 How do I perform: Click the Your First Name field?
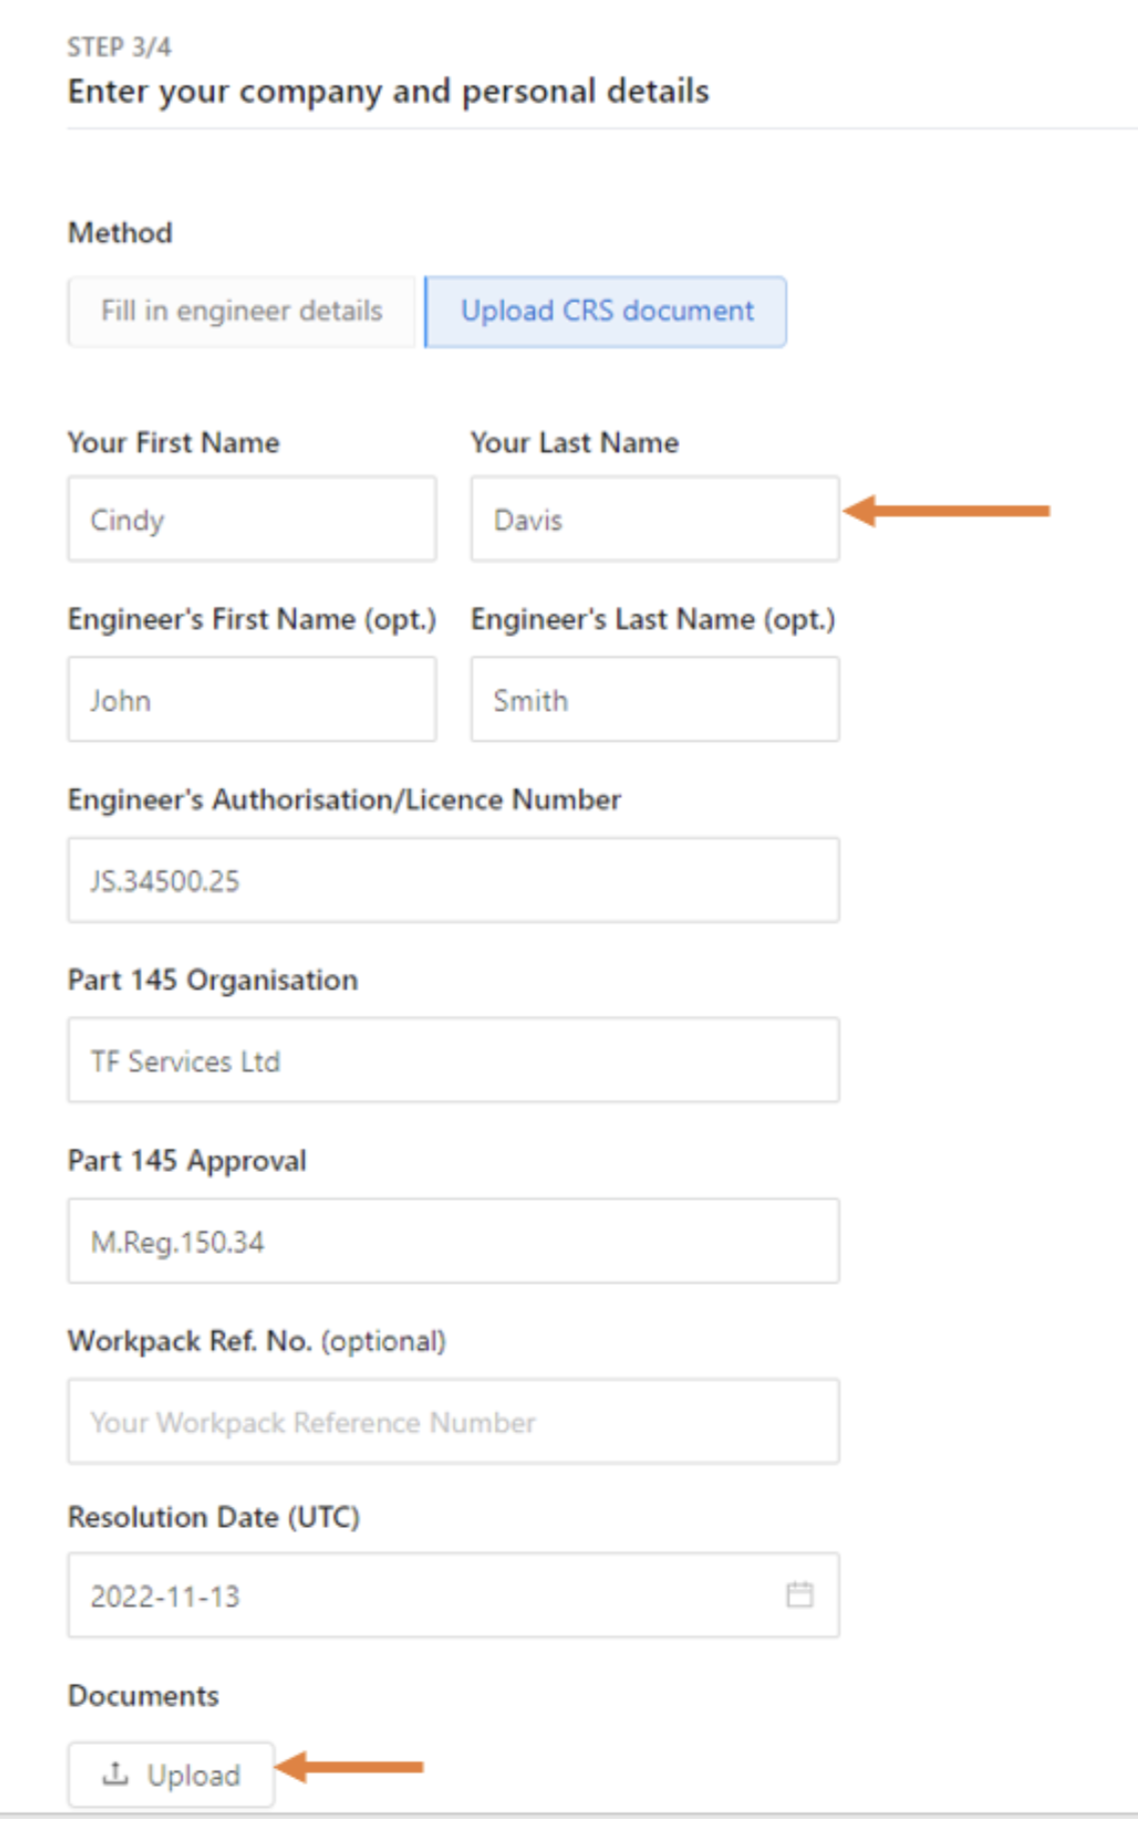[252, 519]
